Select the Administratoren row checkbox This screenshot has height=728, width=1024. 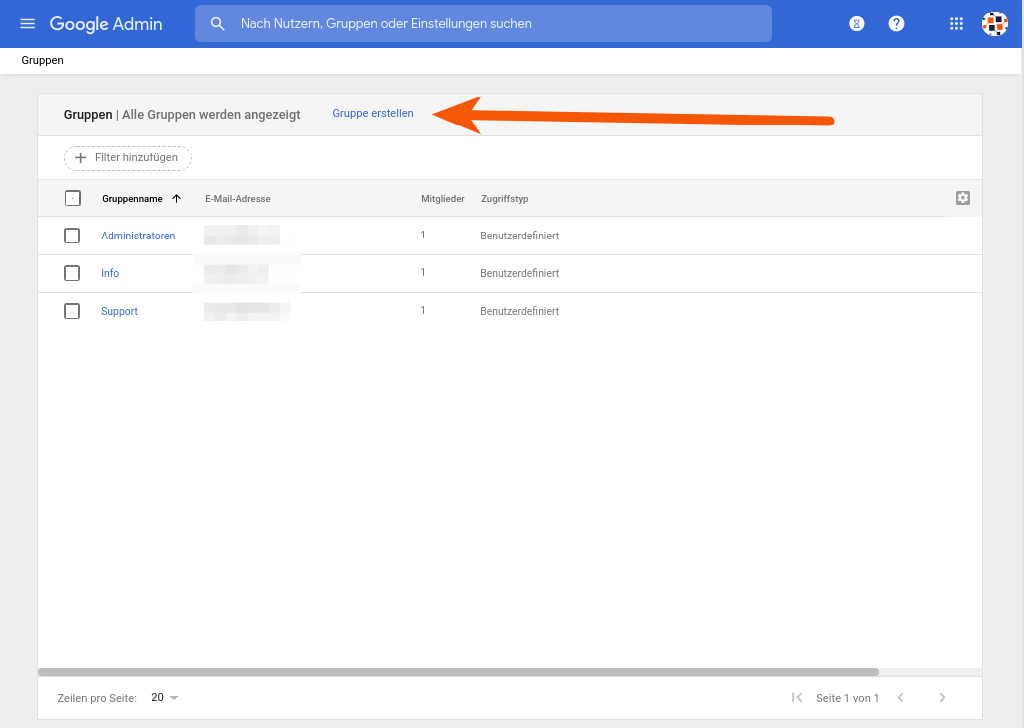click(72, 235)
